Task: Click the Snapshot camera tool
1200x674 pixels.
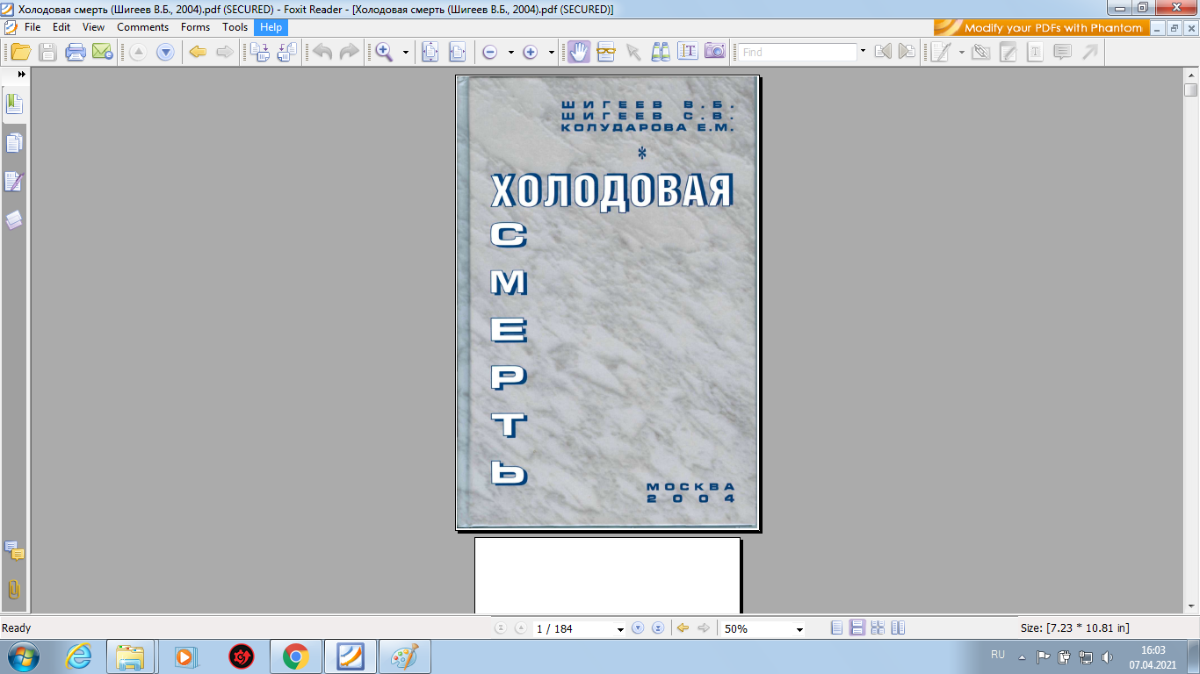Action: pyautogui.click(x=715, y=52)
